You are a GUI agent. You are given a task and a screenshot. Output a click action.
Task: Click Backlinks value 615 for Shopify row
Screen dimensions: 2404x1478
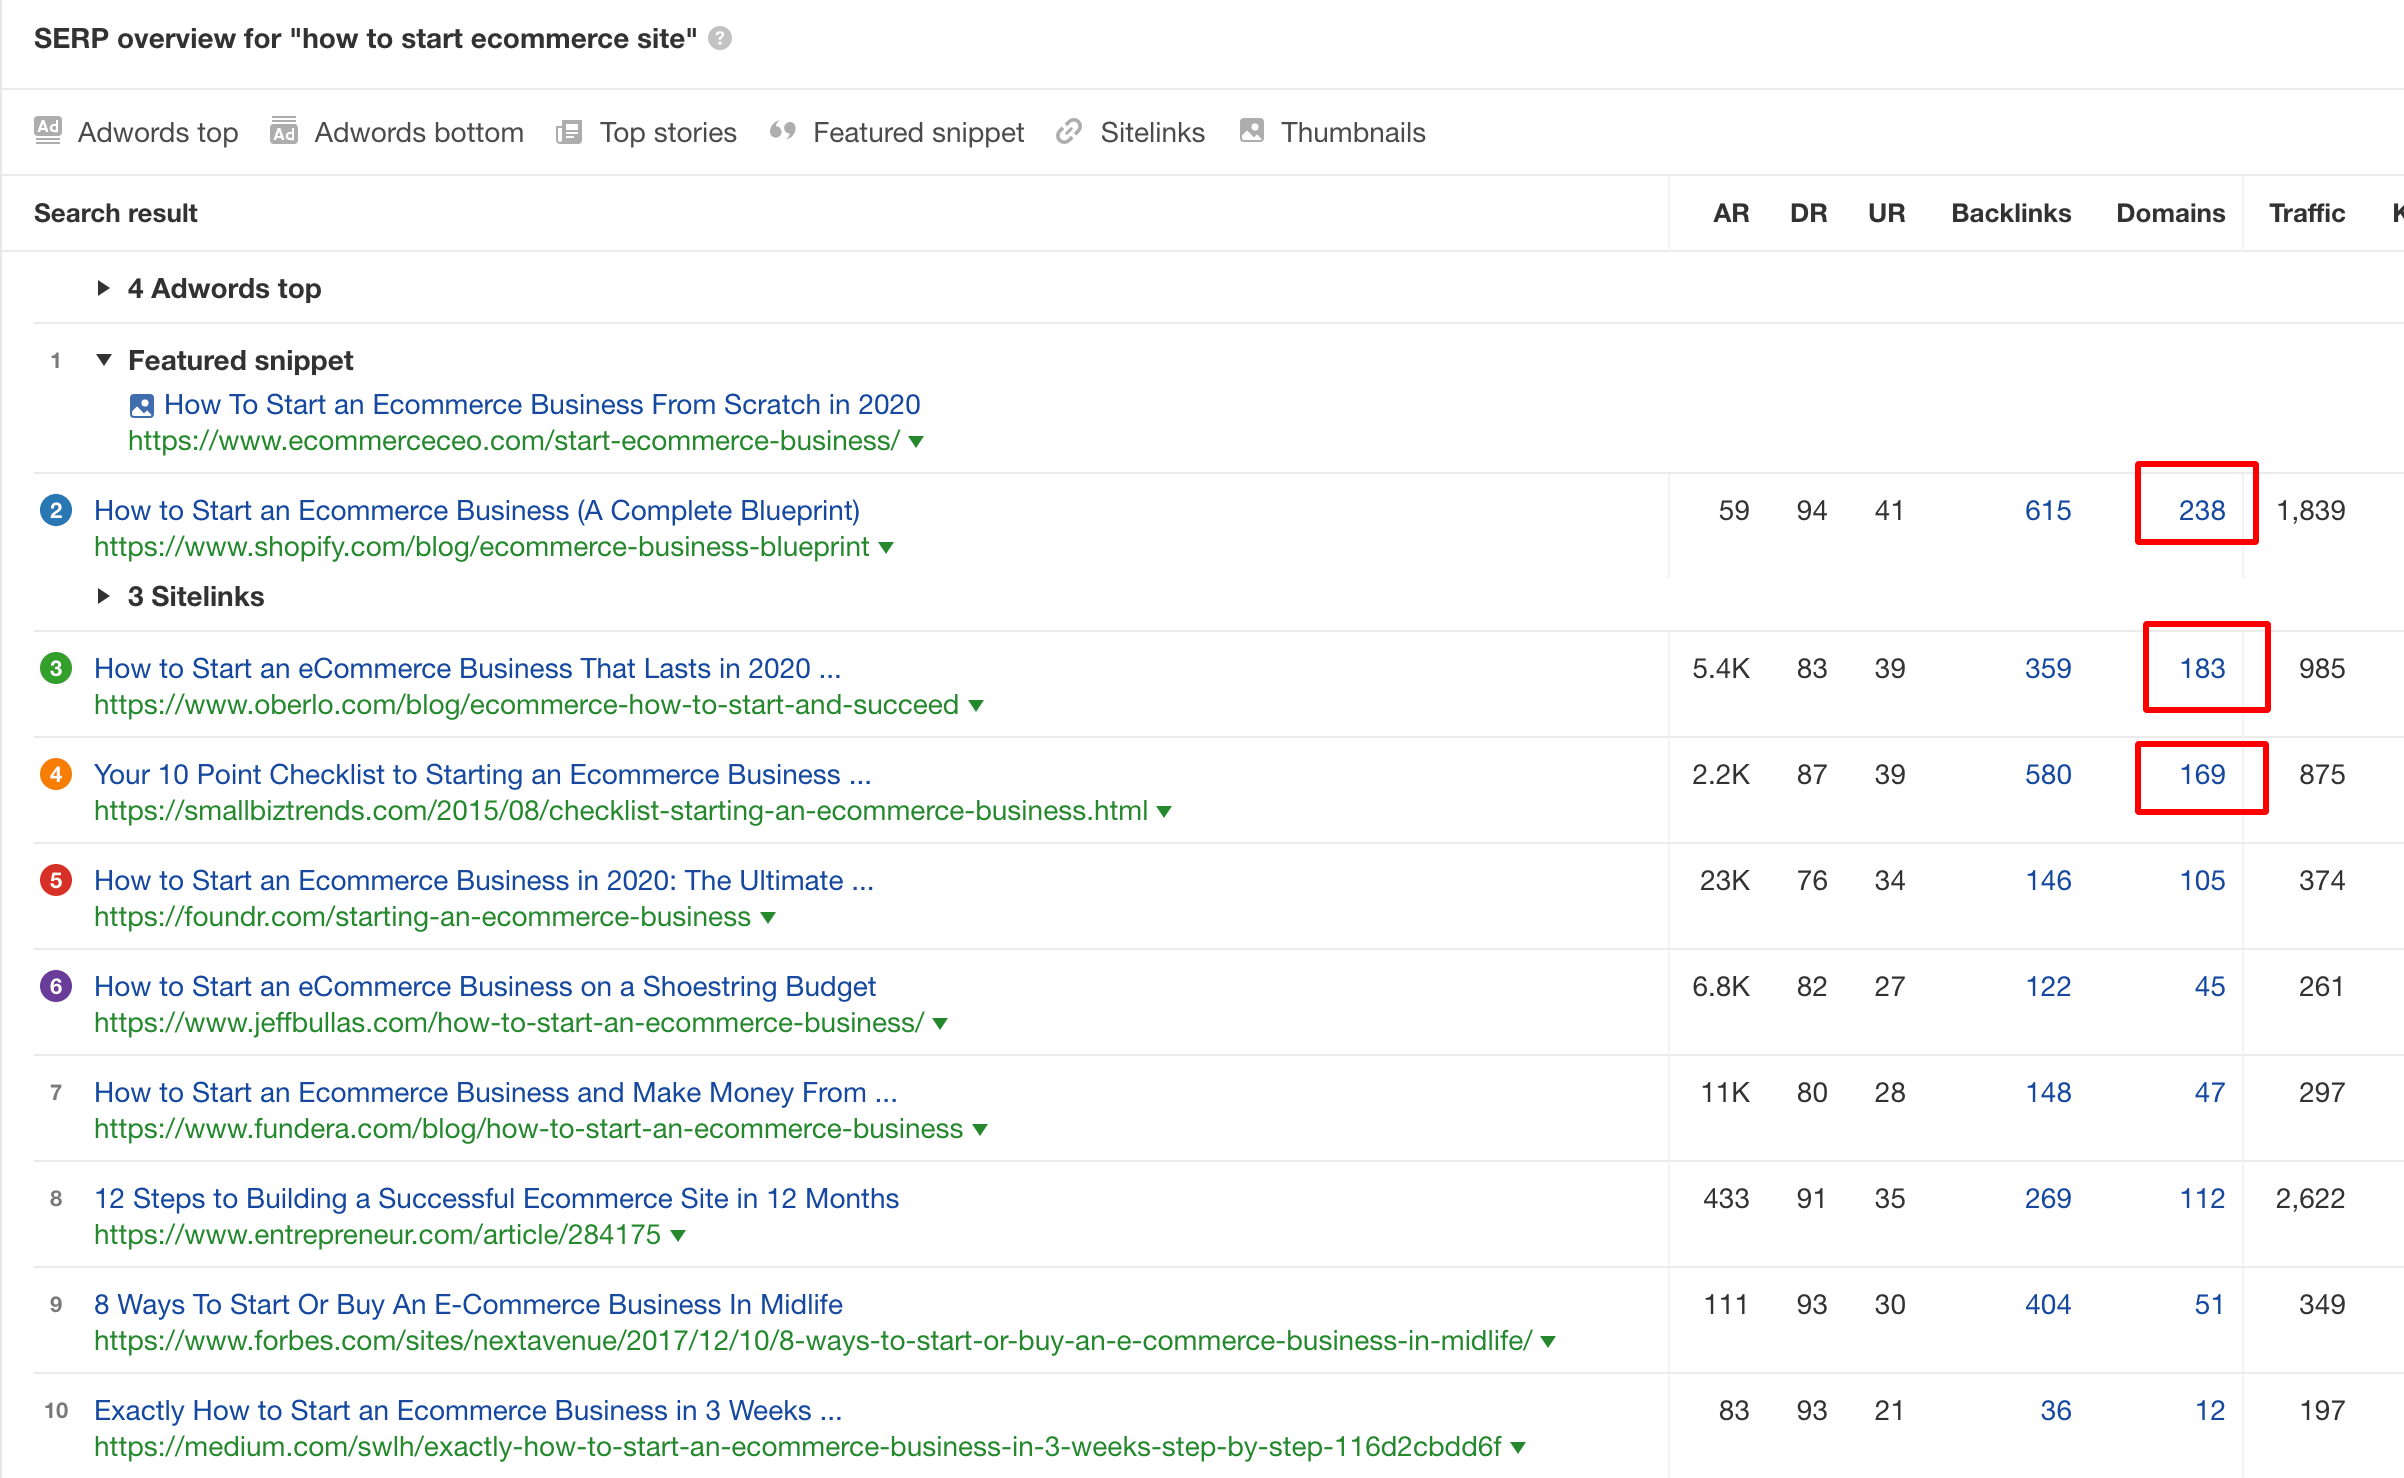(2048, 510)
